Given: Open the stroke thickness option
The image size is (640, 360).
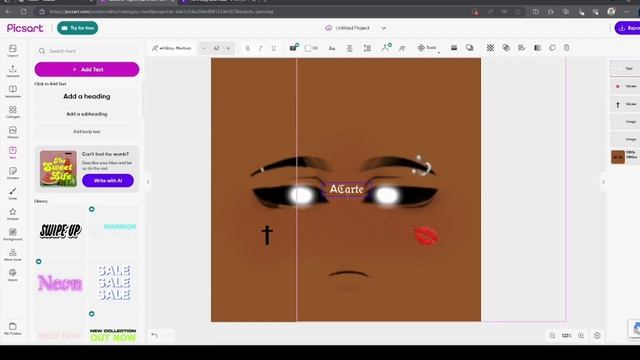Looking at the screenshot, I should [x=454, y=48].
